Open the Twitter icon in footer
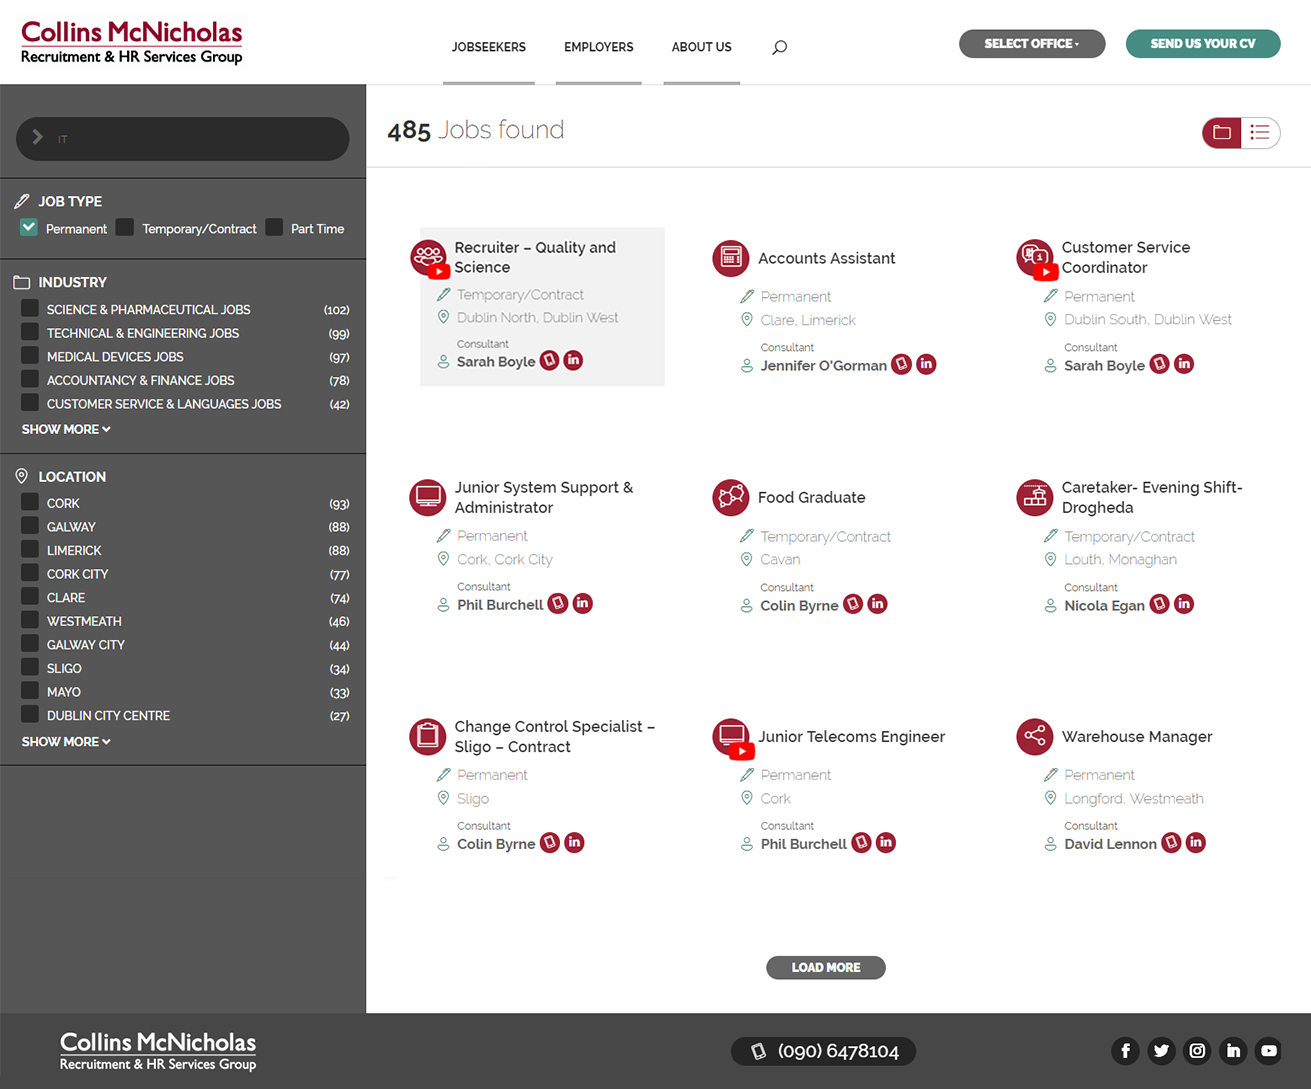The height and width of the screenshot is (1089, 1311). coord(1161,1051)
